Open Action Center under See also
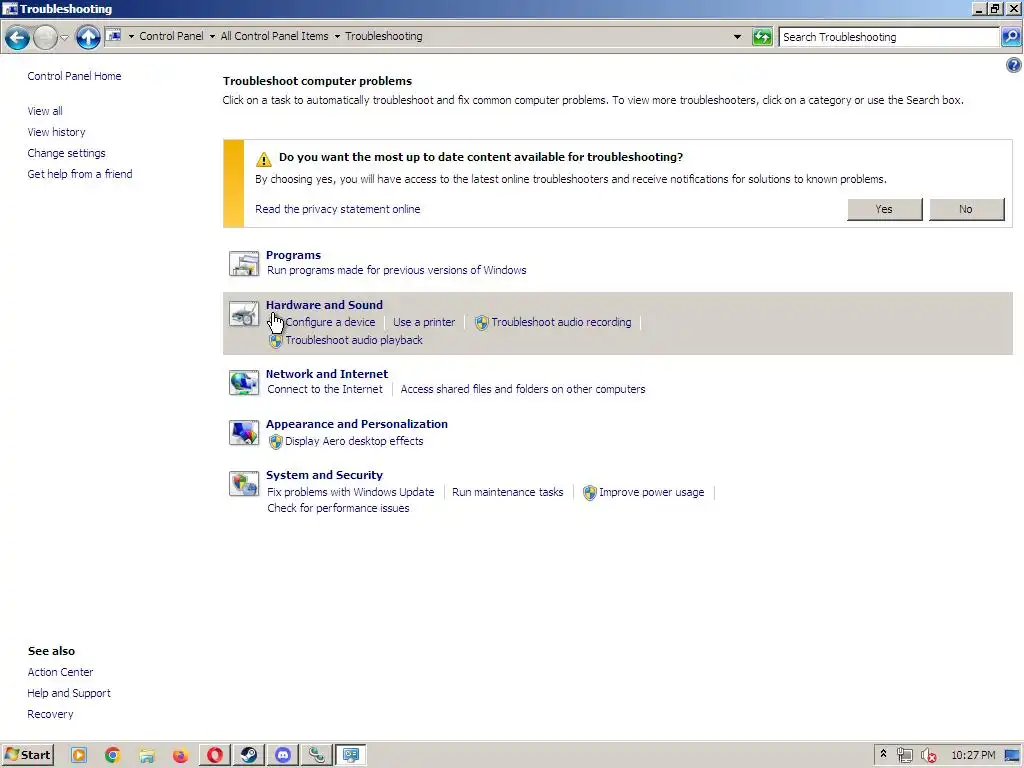This screenshot has height=768, width=1024. click(x=60, y=672)
